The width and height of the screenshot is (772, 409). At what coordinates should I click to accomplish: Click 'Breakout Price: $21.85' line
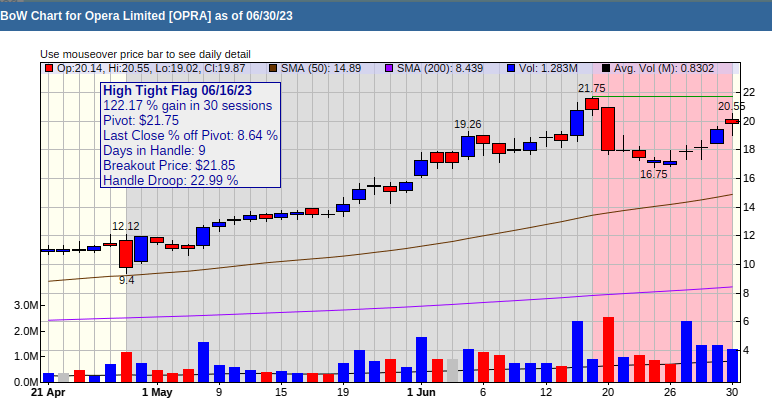click(169, 165)
